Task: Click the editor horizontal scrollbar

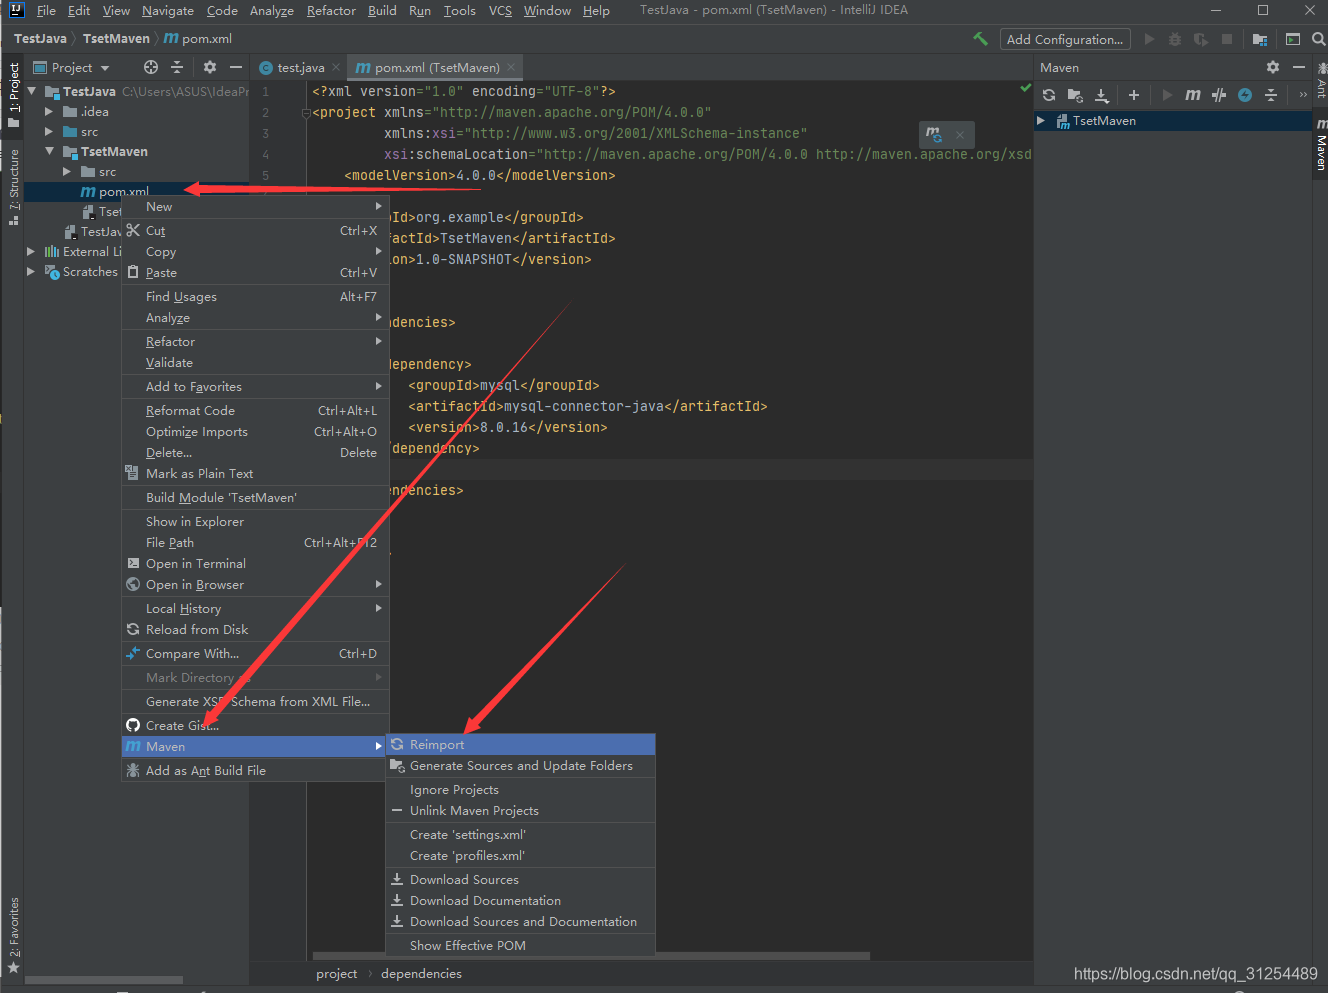Action: pyautogui.click(x=591, y=956)
